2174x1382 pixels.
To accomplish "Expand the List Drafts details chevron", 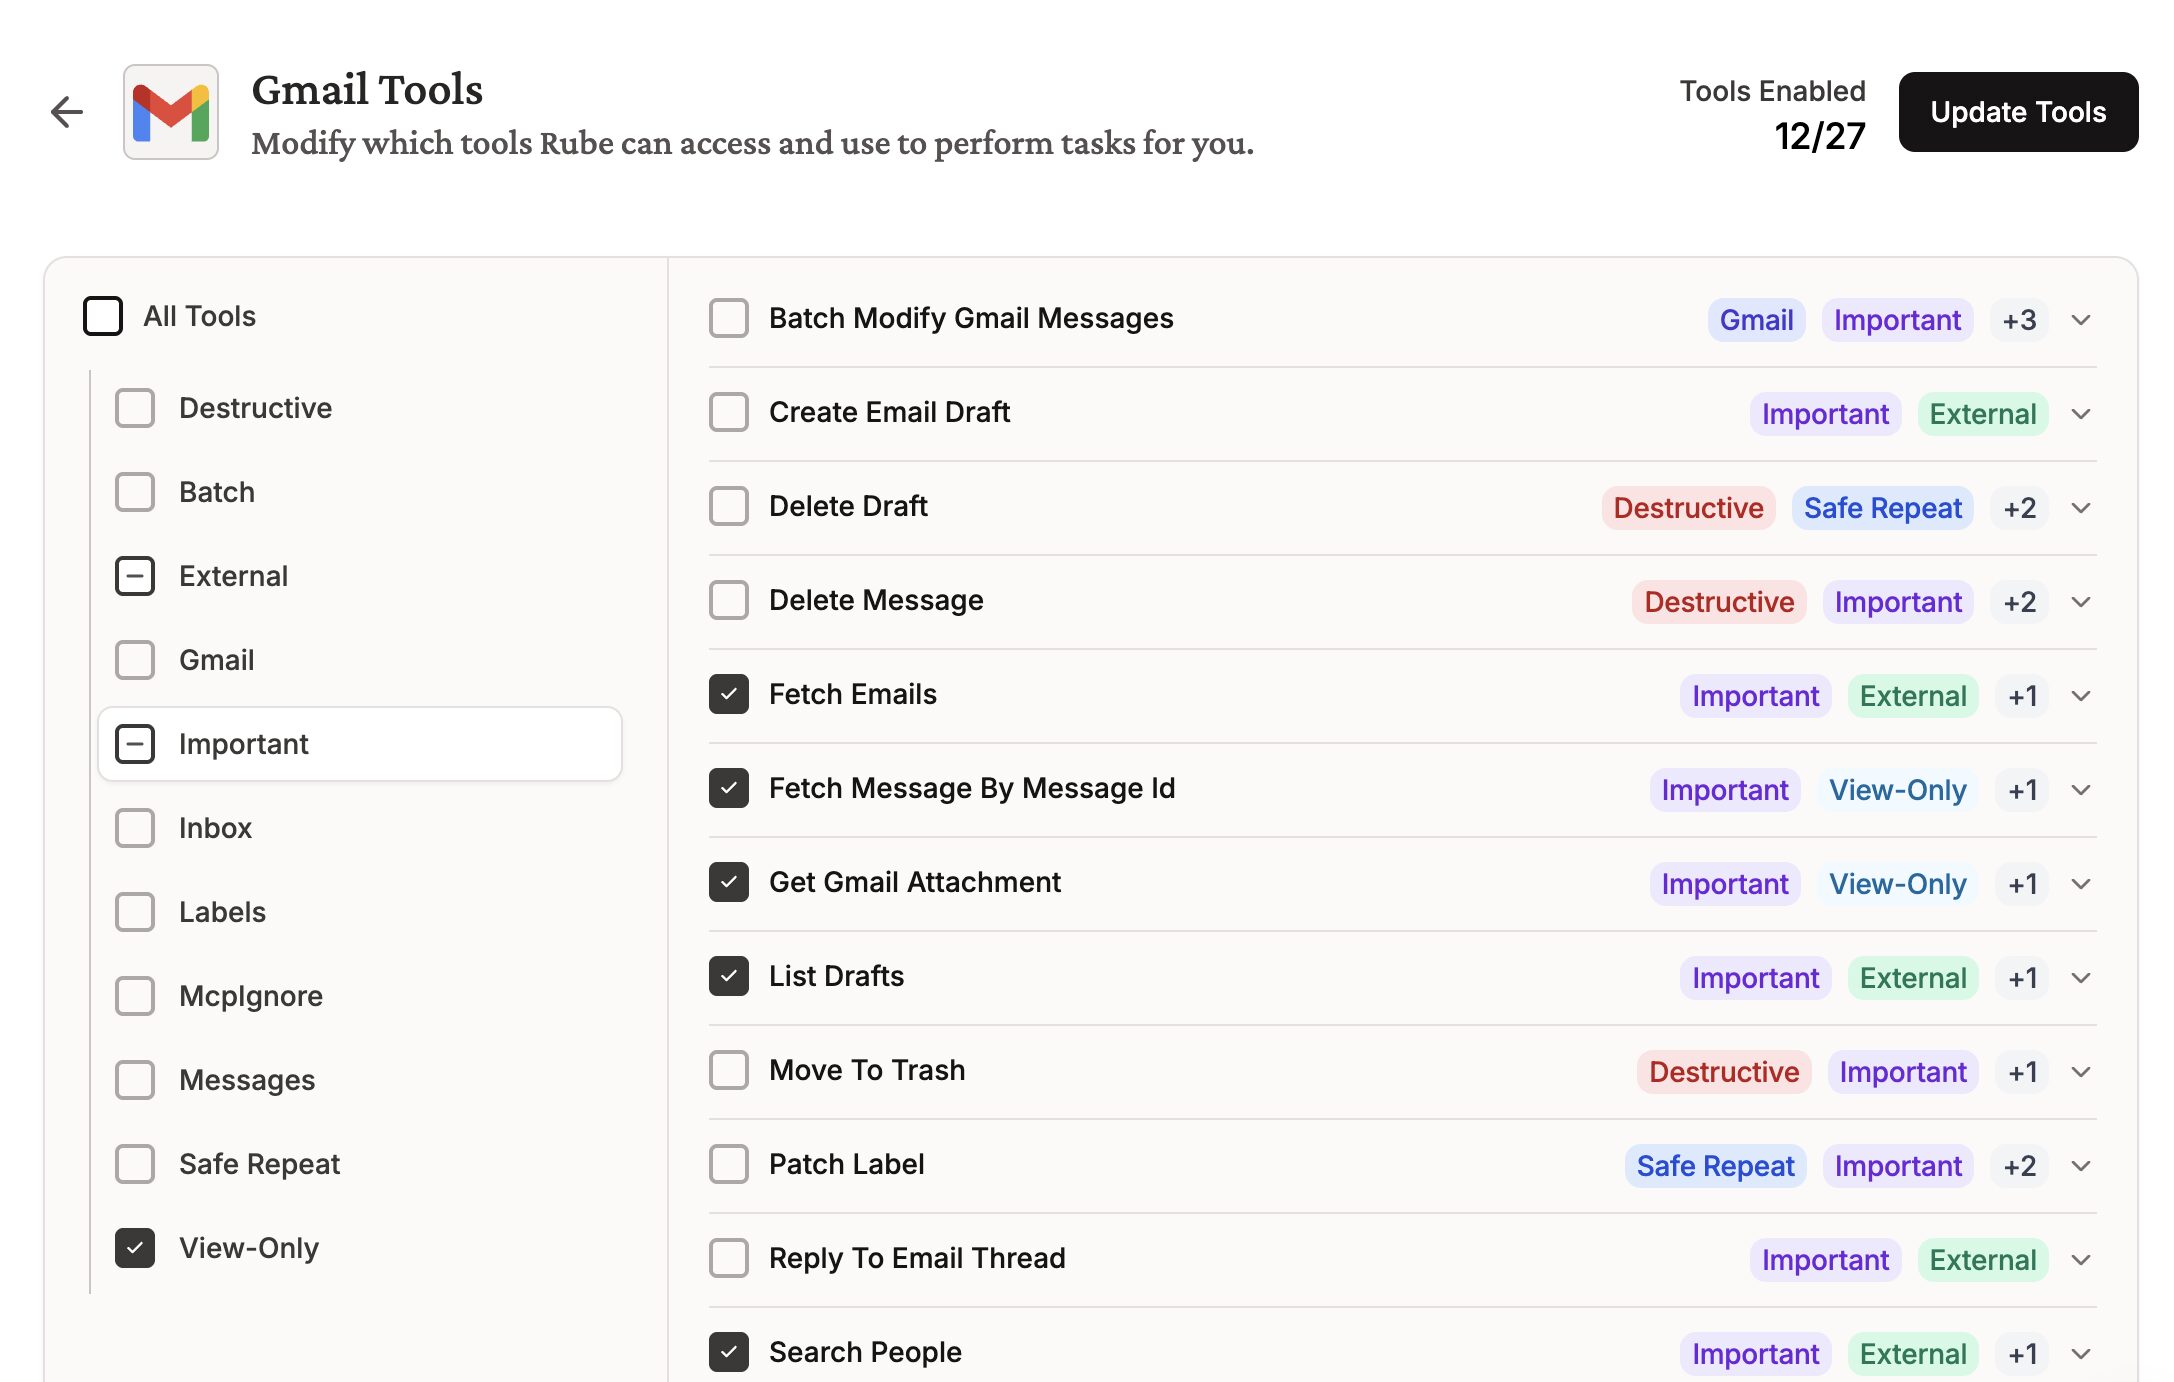I will point(2081,978).
